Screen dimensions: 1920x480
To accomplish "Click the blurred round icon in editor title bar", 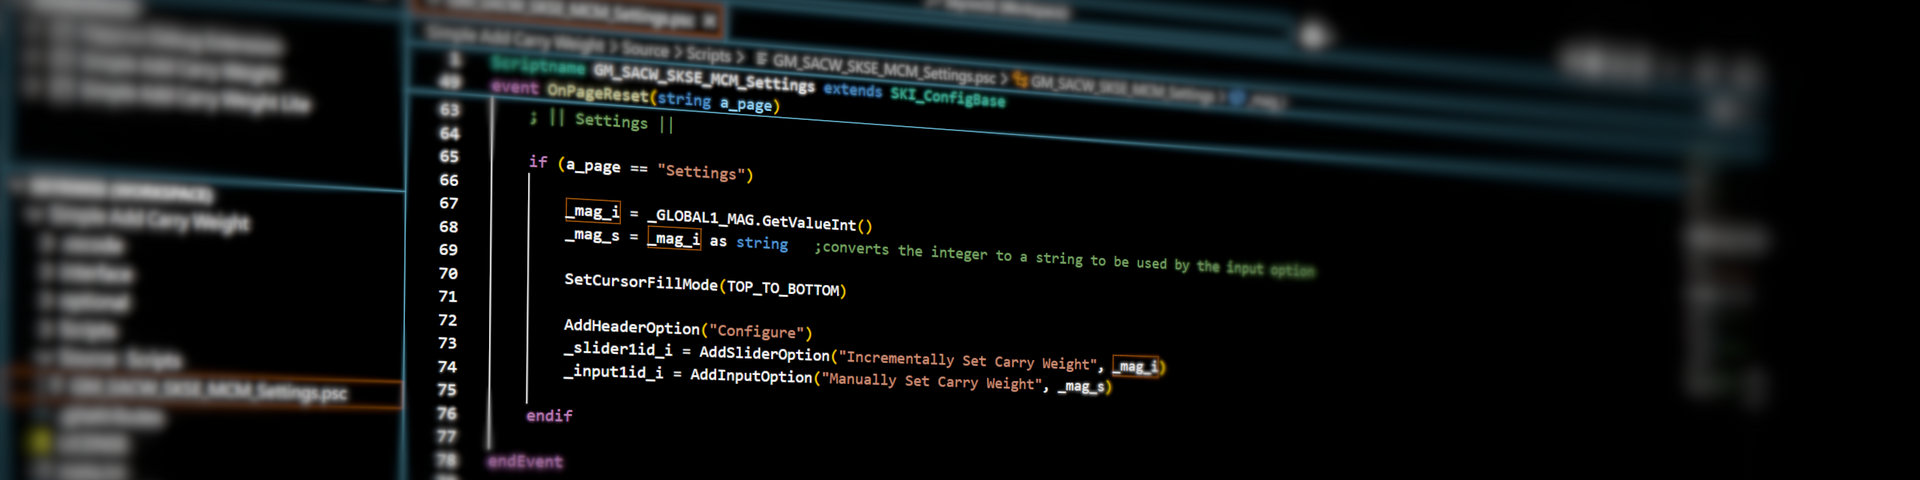I will tap(1313, 36).
